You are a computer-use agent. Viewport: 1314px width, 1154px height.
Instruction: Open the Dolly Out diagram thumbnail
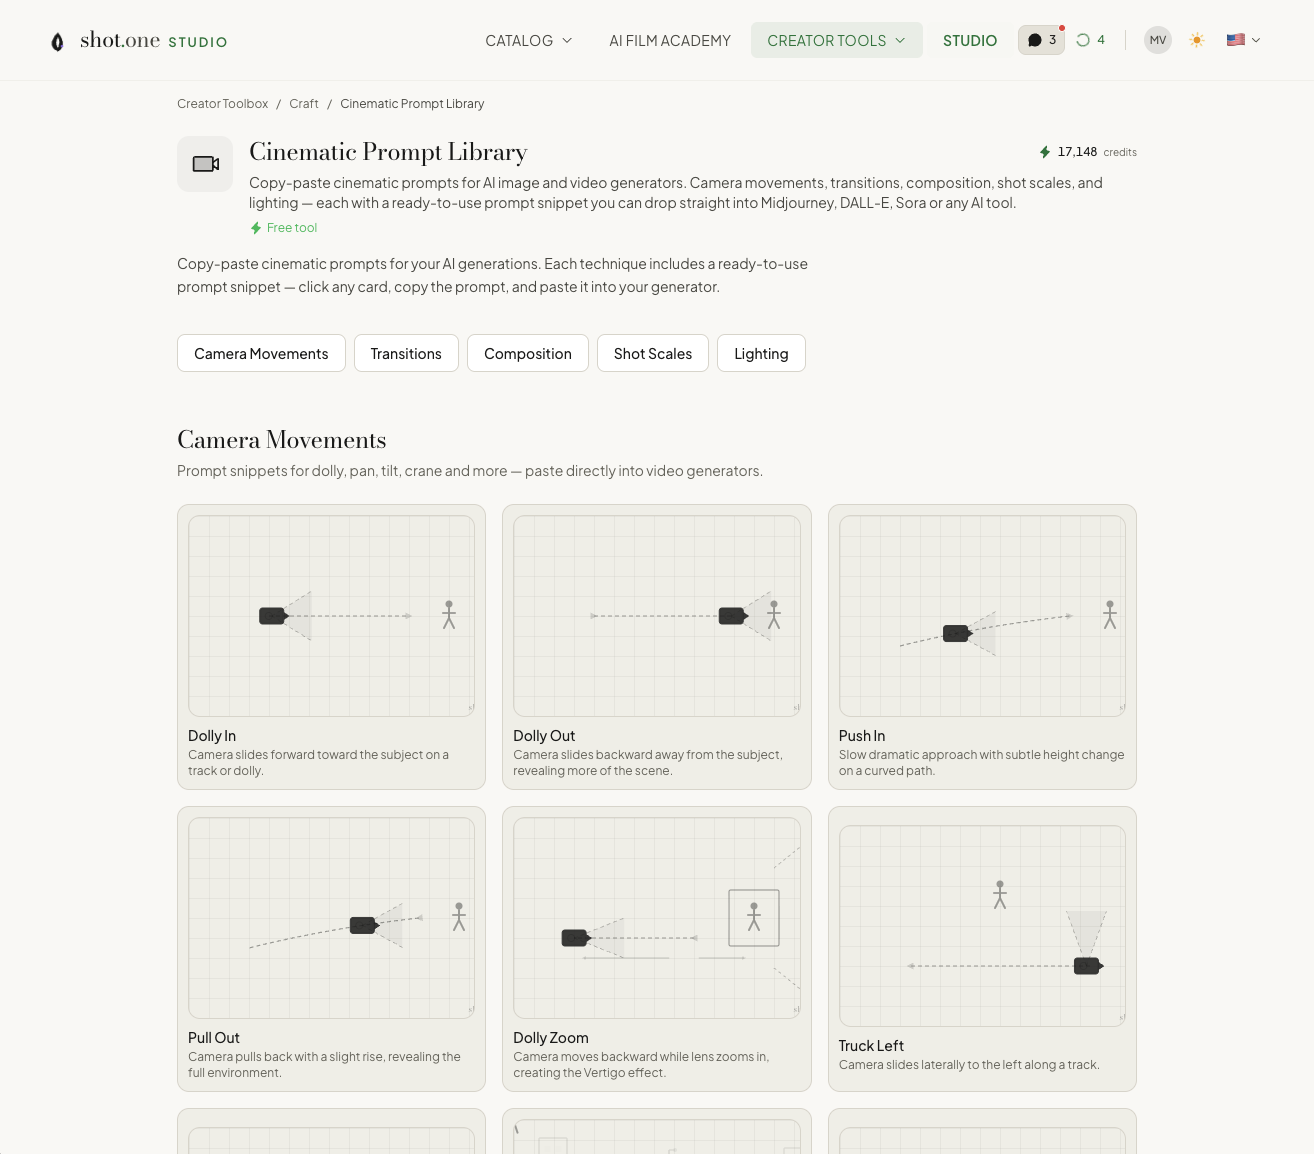[x=657, y=616]
